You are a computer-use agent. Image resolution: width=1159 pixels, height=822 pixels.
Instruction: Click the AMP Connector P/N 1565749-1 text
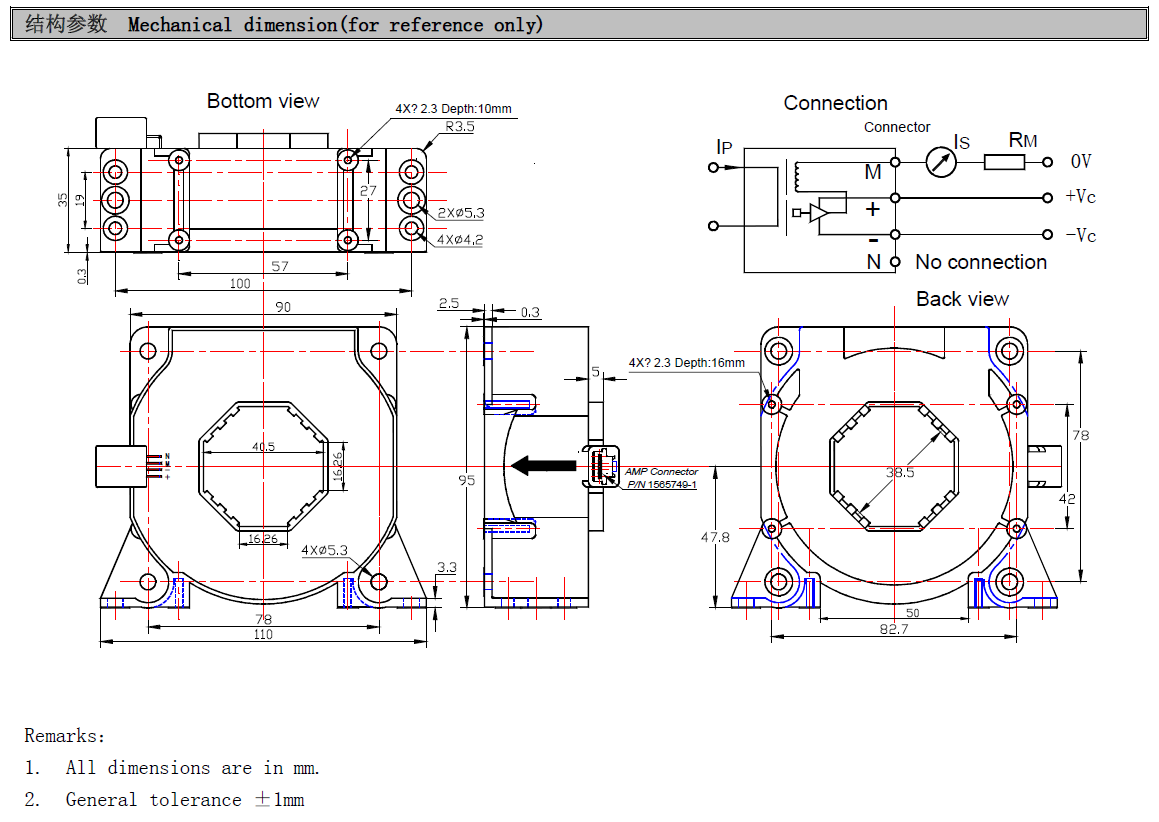click(661, 478)
